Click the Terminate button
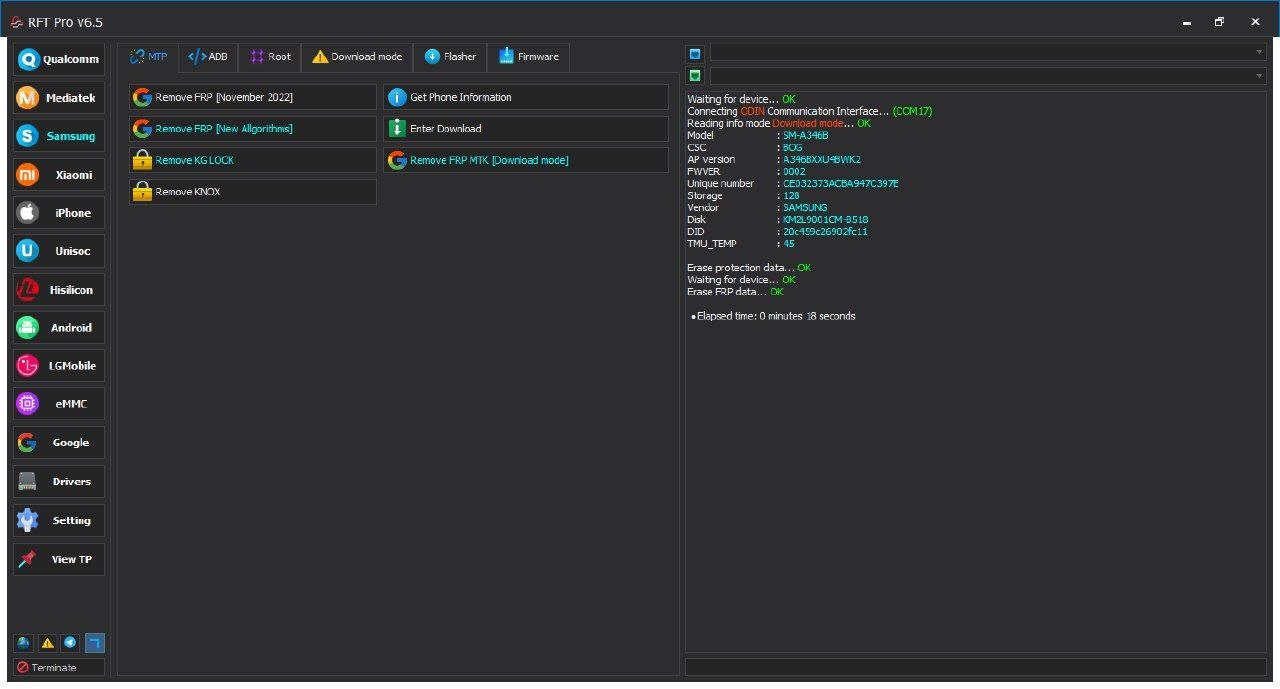The image size is (1280, 689). [x=59, y=667]
